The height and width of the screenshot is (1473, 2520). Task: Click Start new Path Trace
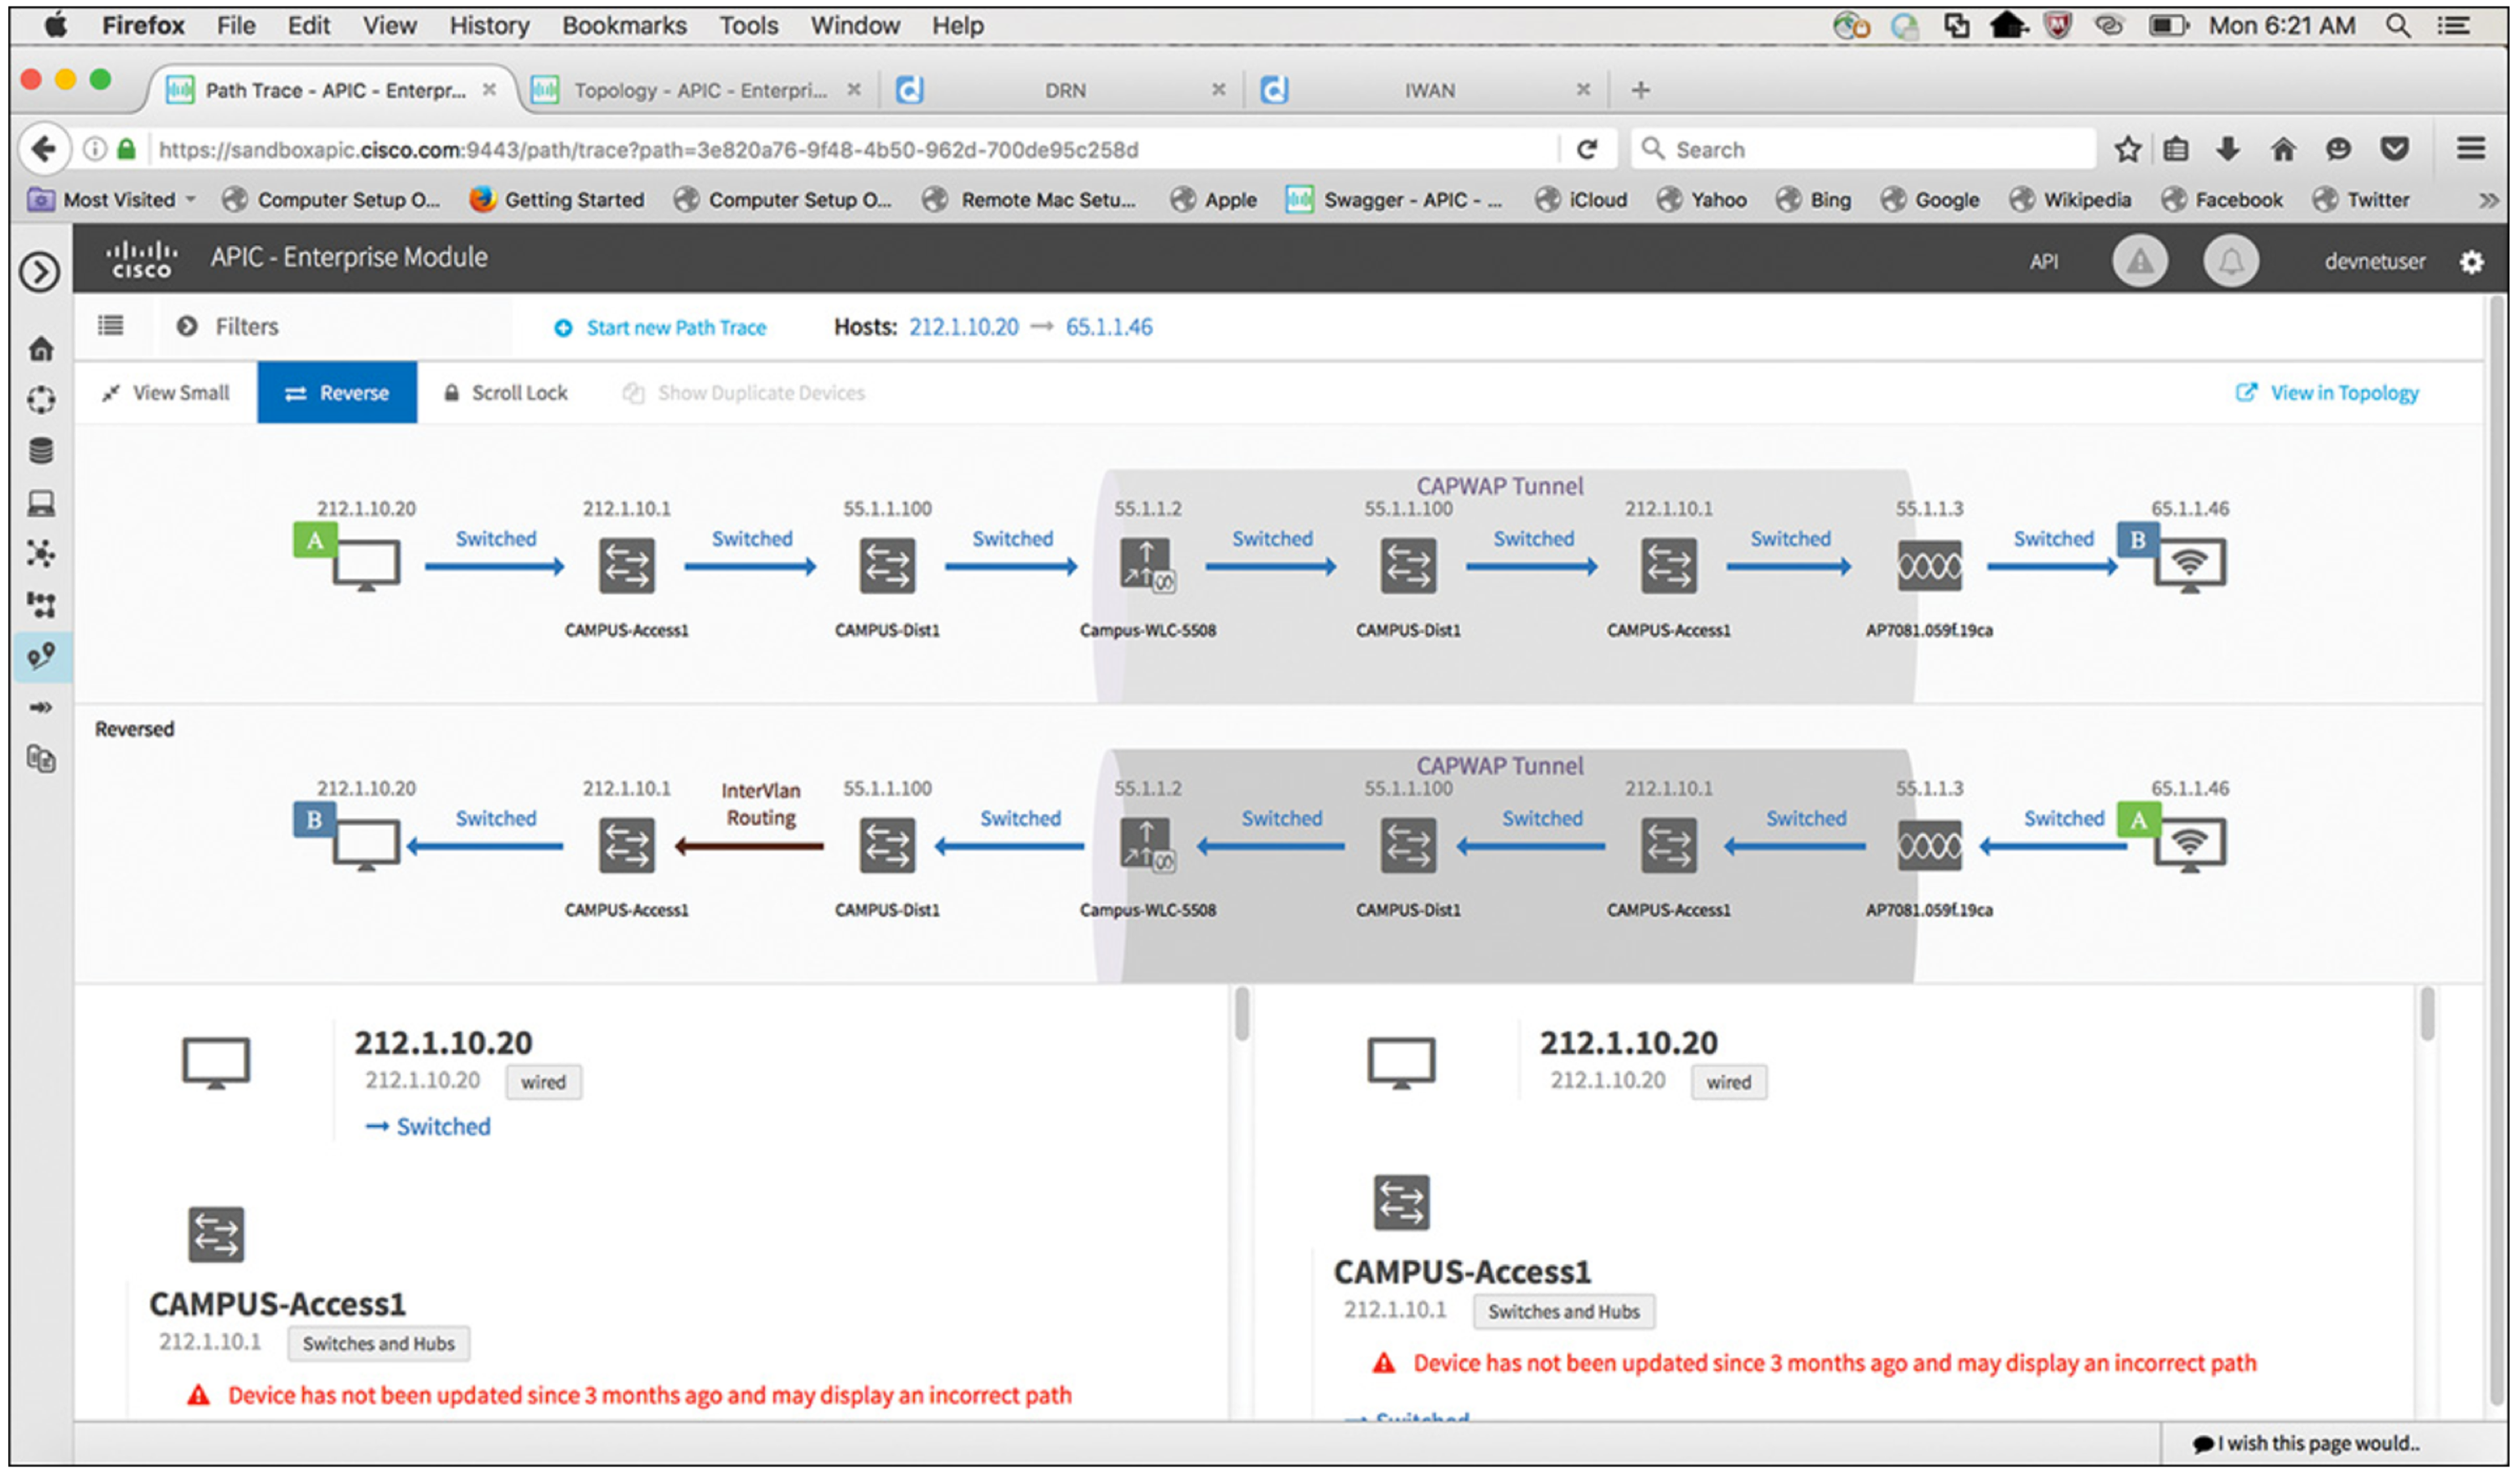660,327
